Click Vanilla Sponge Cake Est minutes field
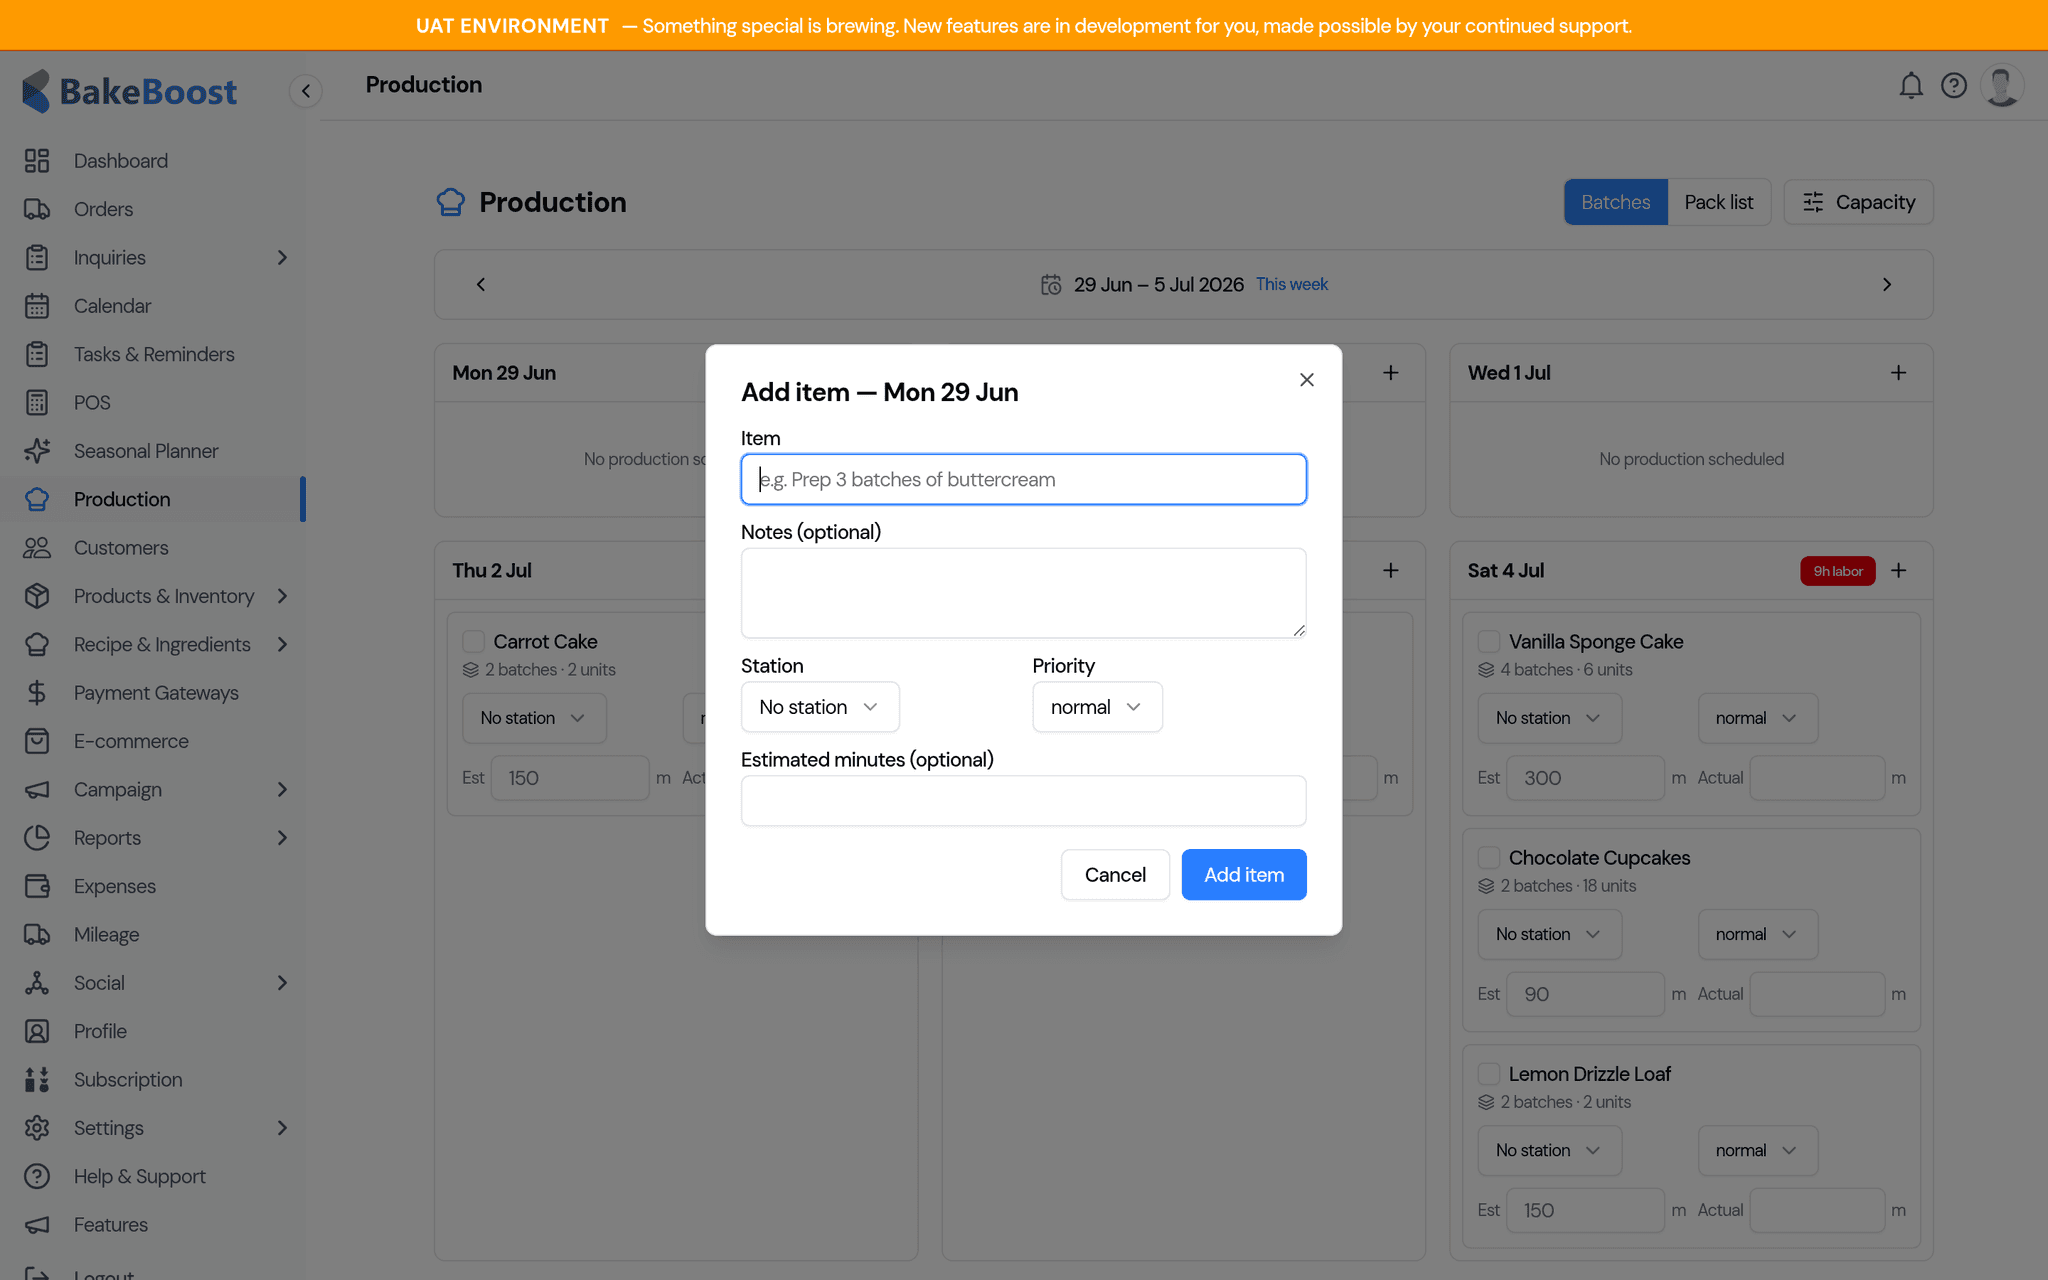Screen dimensions: 2048x1280 point(1585,778)
